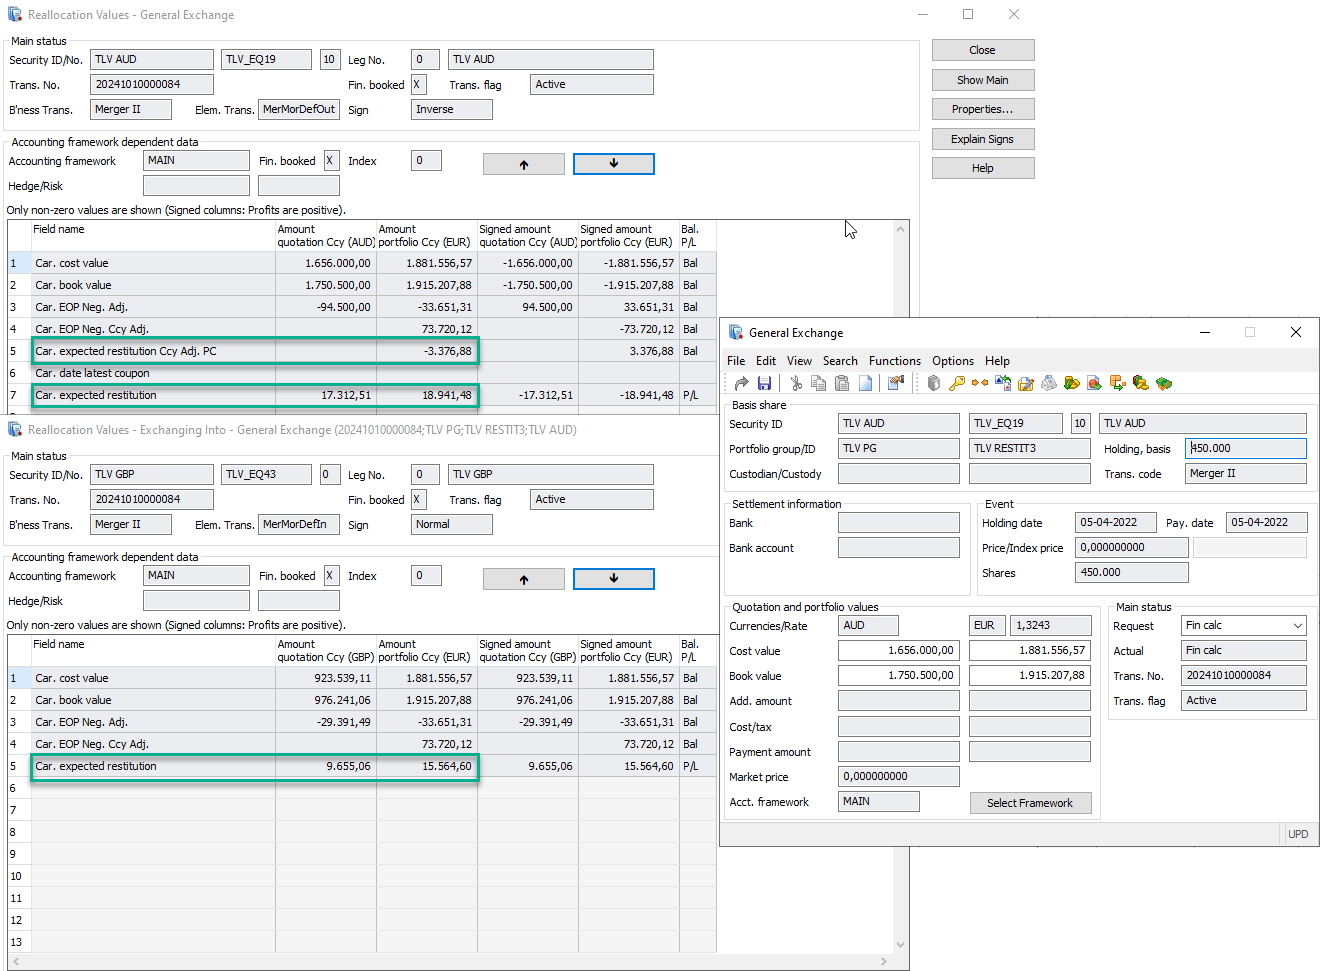This screenshot has height=971, width=1320.
Task: Open the Help menu in General Exchange
Action: [x=997, y=361]
